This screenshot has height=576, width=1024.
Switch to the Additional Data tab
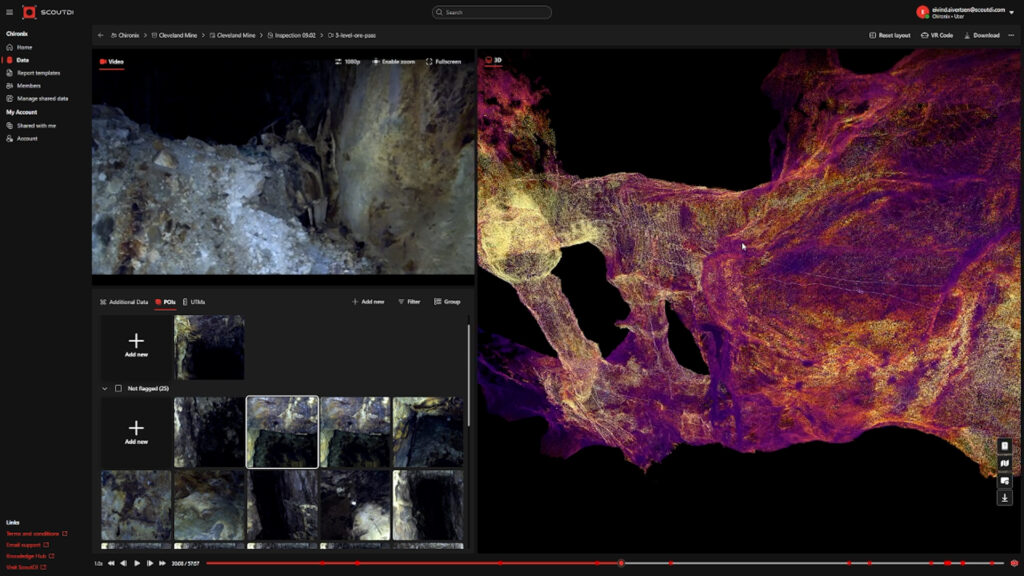pos(123,301)
